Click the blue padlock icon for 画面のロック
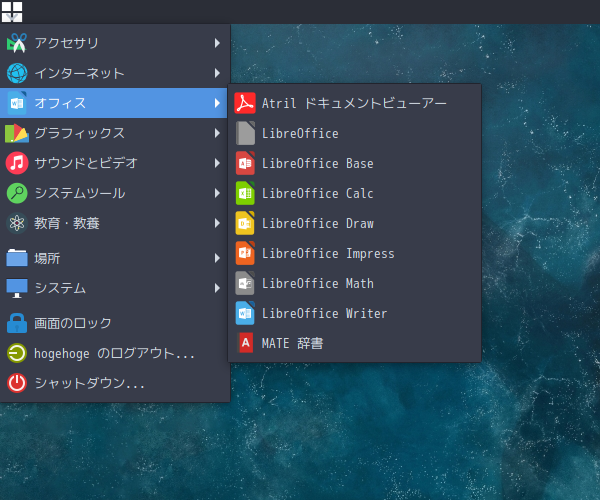Viewport: 600px width, 500px height. [x=17, y=323]
